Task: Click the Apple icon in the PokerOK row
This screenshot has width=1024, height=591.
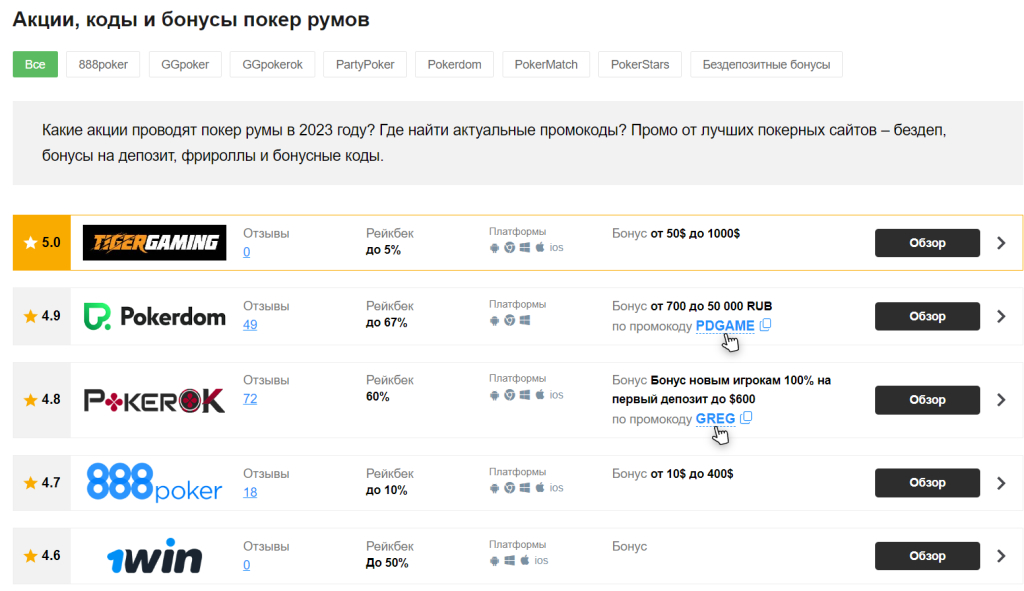Action: pos(540,394)
